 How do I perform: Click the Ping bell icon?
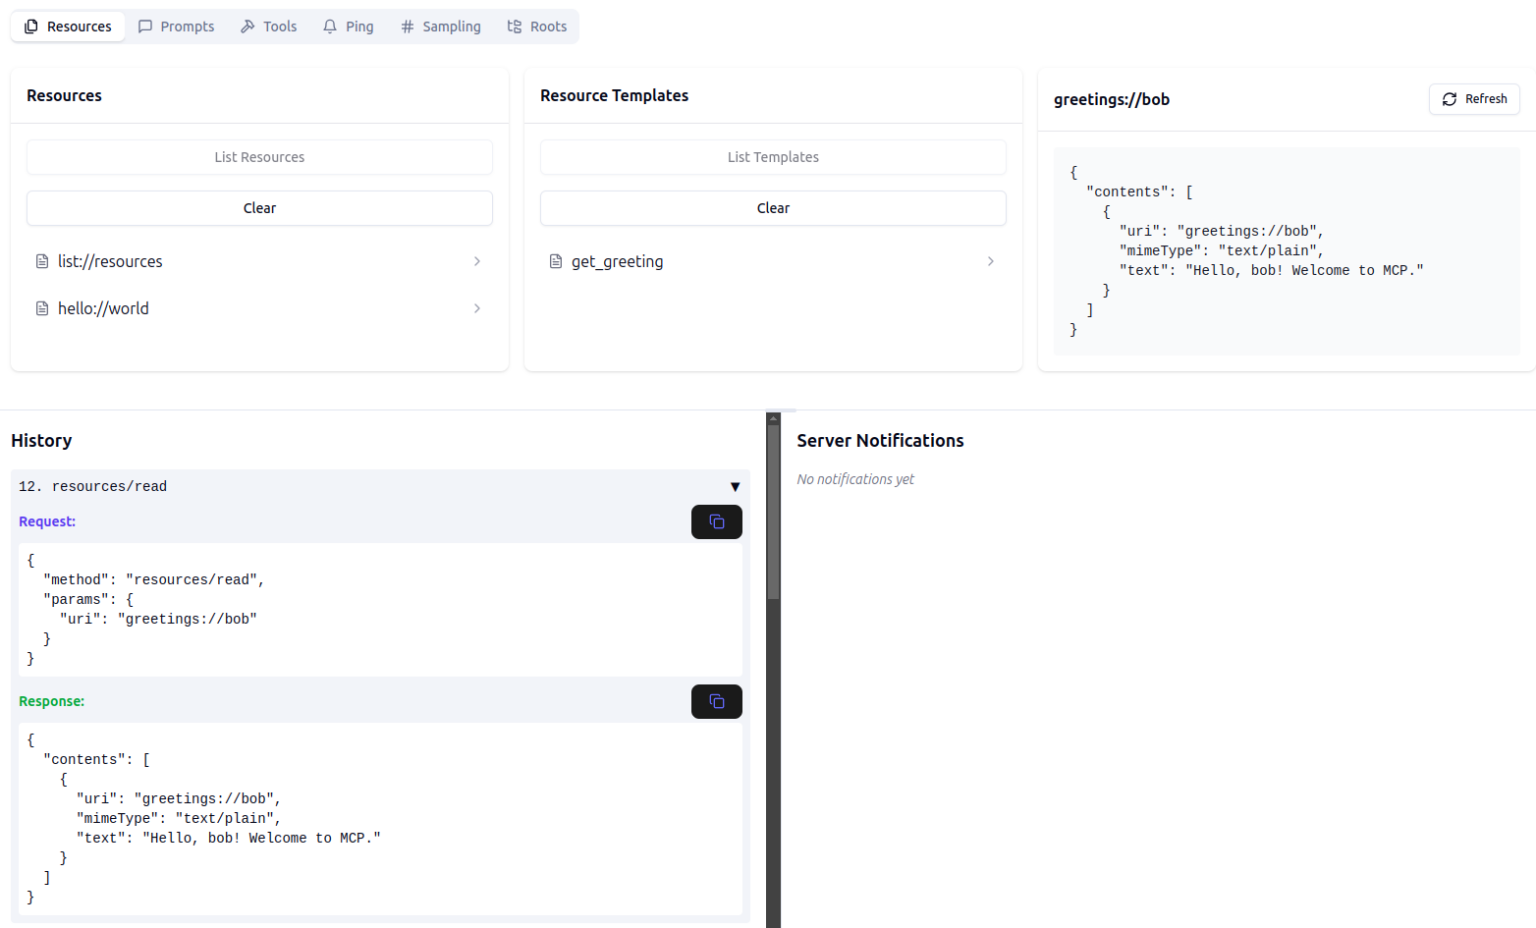click(x=329, y=26)
